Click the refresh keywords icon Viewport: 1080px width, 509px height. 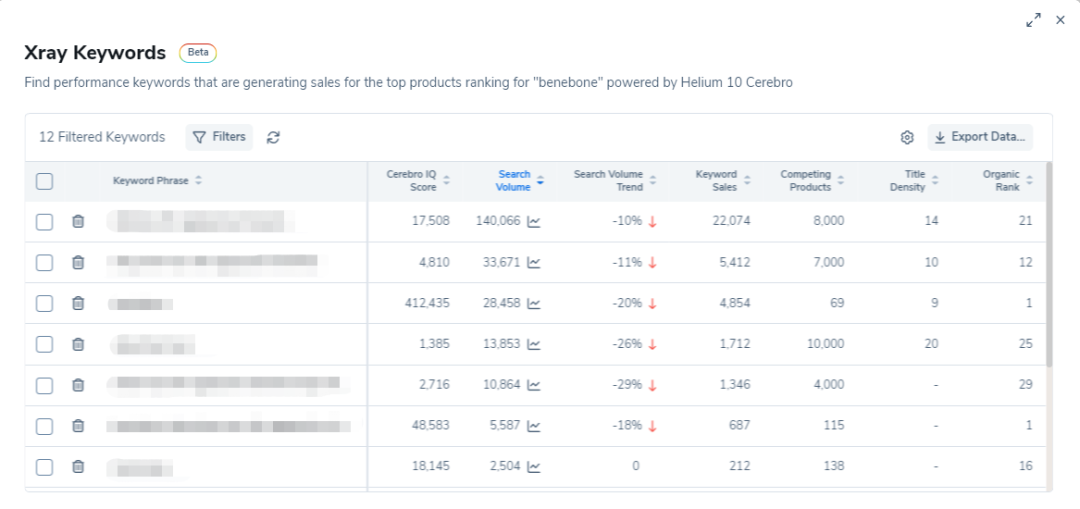pos(273,138)
